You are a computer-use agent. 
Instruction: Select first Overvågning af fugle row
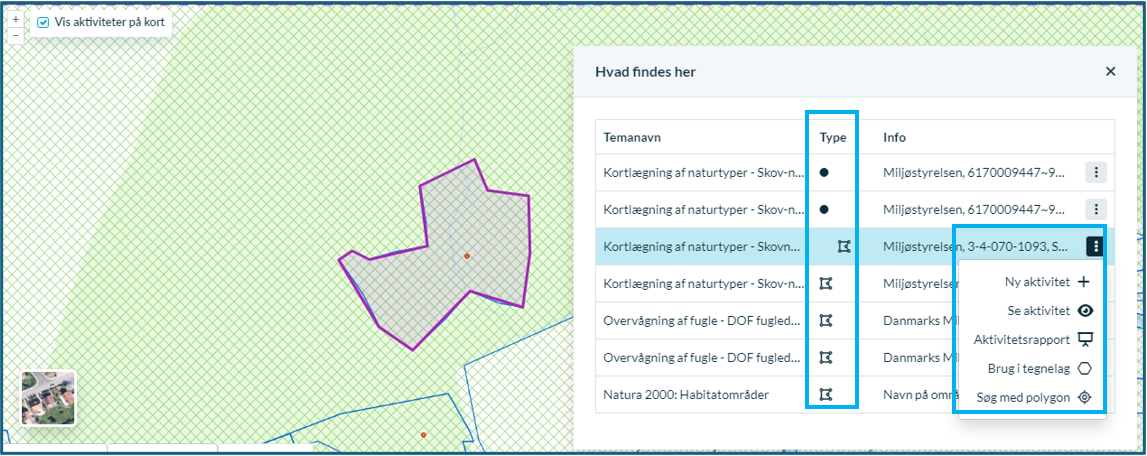click(x=854, y=320)
